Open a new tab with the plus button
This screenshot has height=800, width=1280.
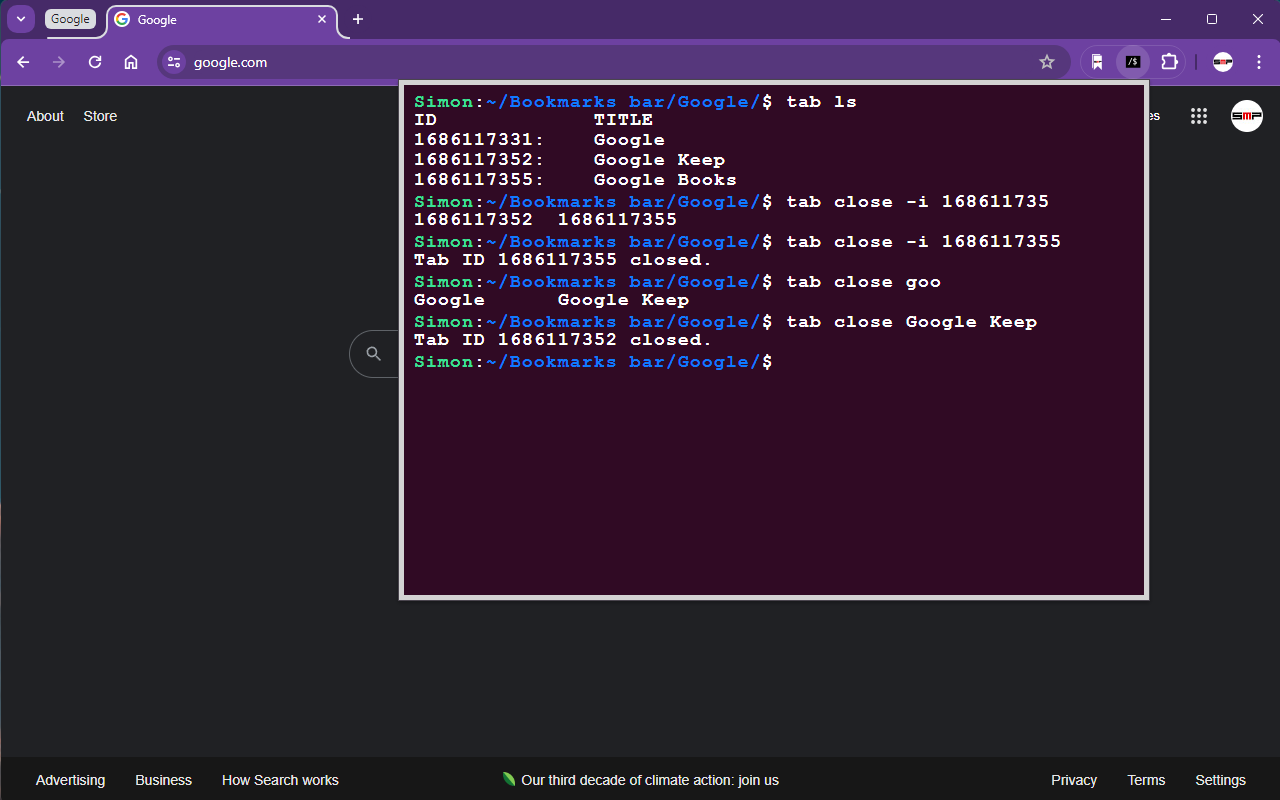click(358, 20)
